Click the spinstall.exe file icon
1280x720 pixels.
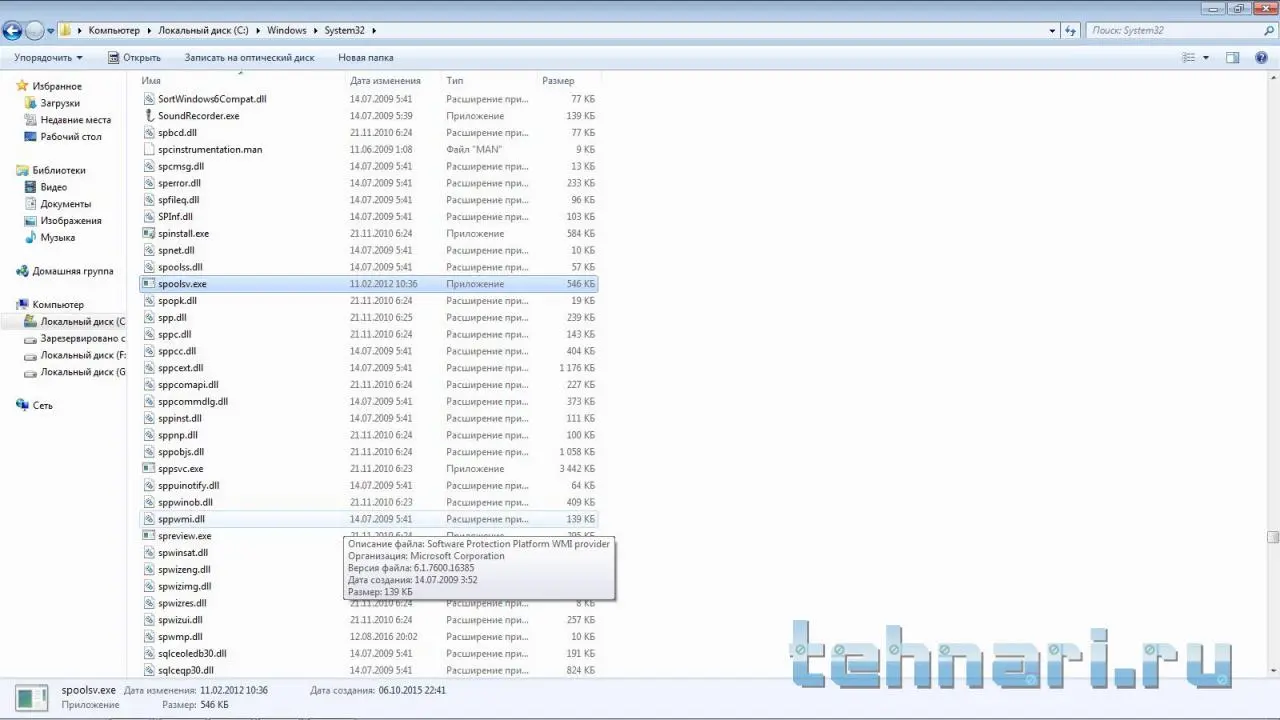(150, 234)
